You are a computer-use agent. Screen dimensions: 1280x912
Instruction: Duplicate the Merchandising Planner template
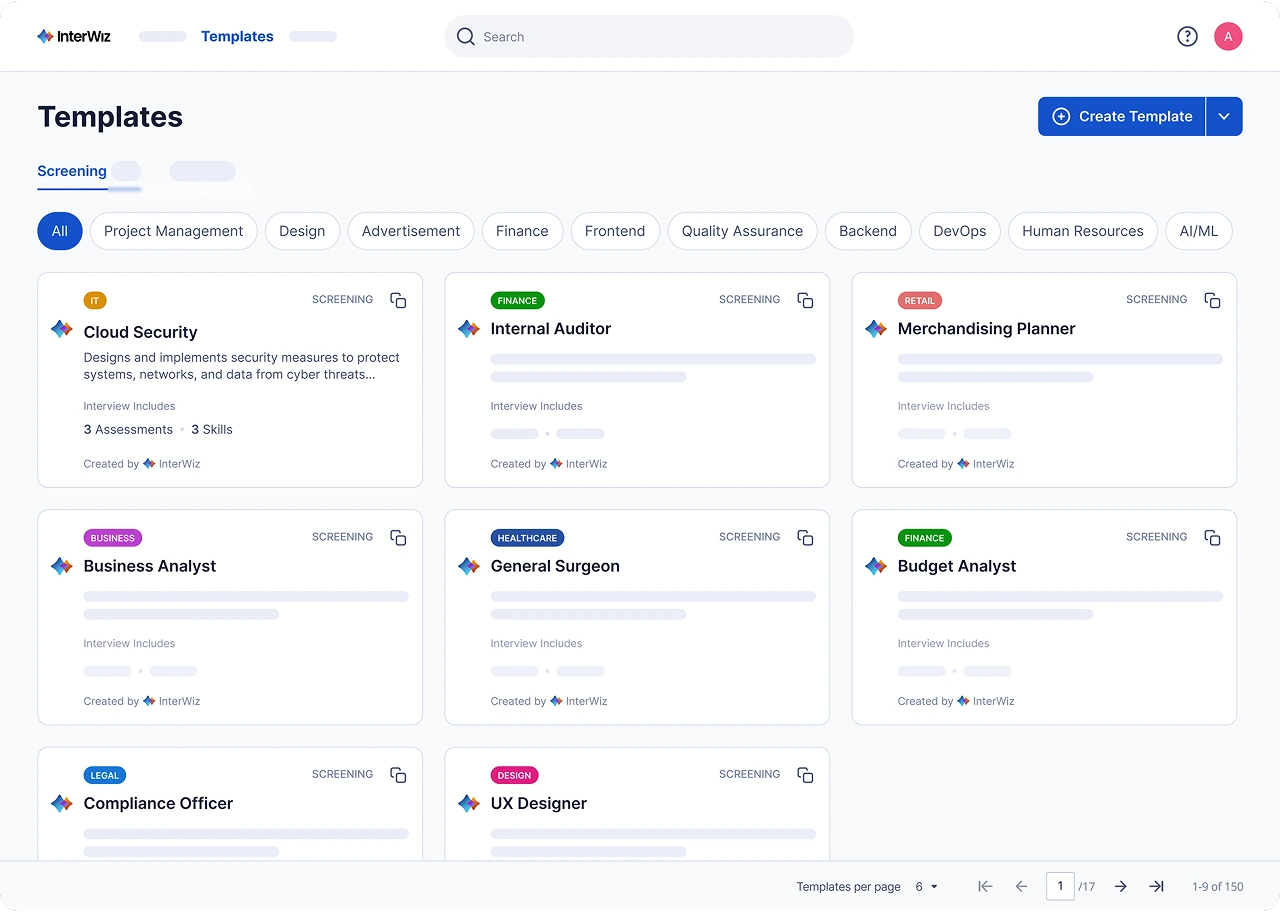[1212, 300]
